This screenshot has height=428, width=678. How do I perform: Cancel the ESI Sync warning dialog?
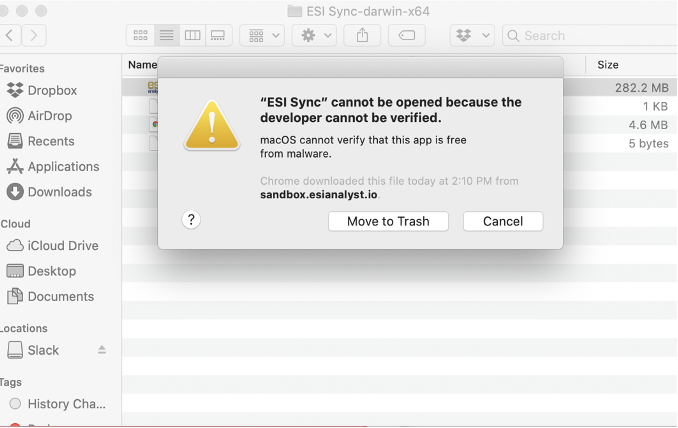[x=503, y=221]
